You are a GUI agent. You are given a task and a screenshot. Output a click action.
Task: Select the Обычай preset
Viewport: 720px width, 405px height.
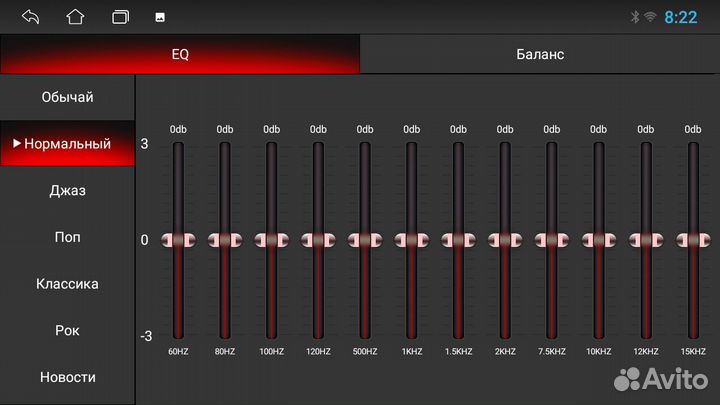[67, 97]
